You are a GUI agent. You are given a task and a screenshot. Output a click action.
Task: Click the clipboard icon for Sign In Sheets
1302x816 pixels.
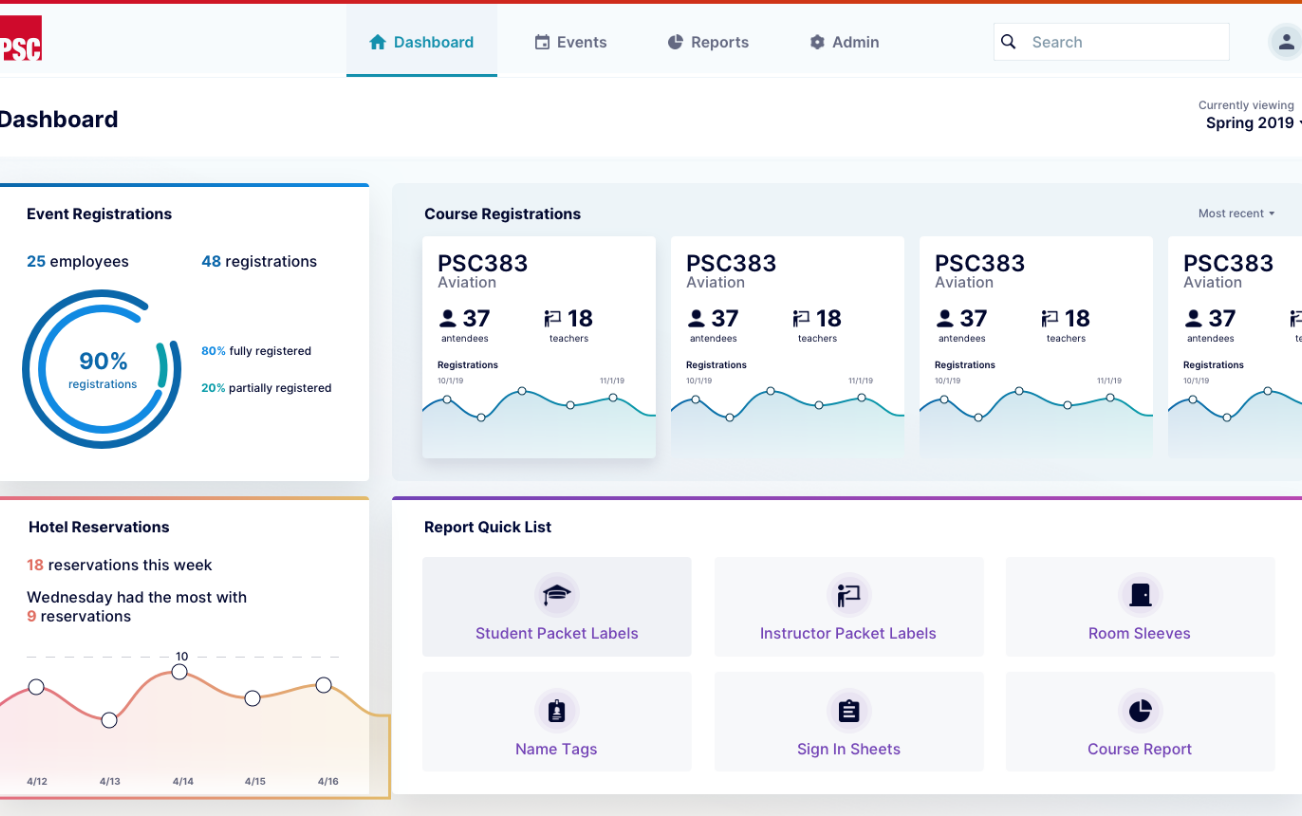848,711
